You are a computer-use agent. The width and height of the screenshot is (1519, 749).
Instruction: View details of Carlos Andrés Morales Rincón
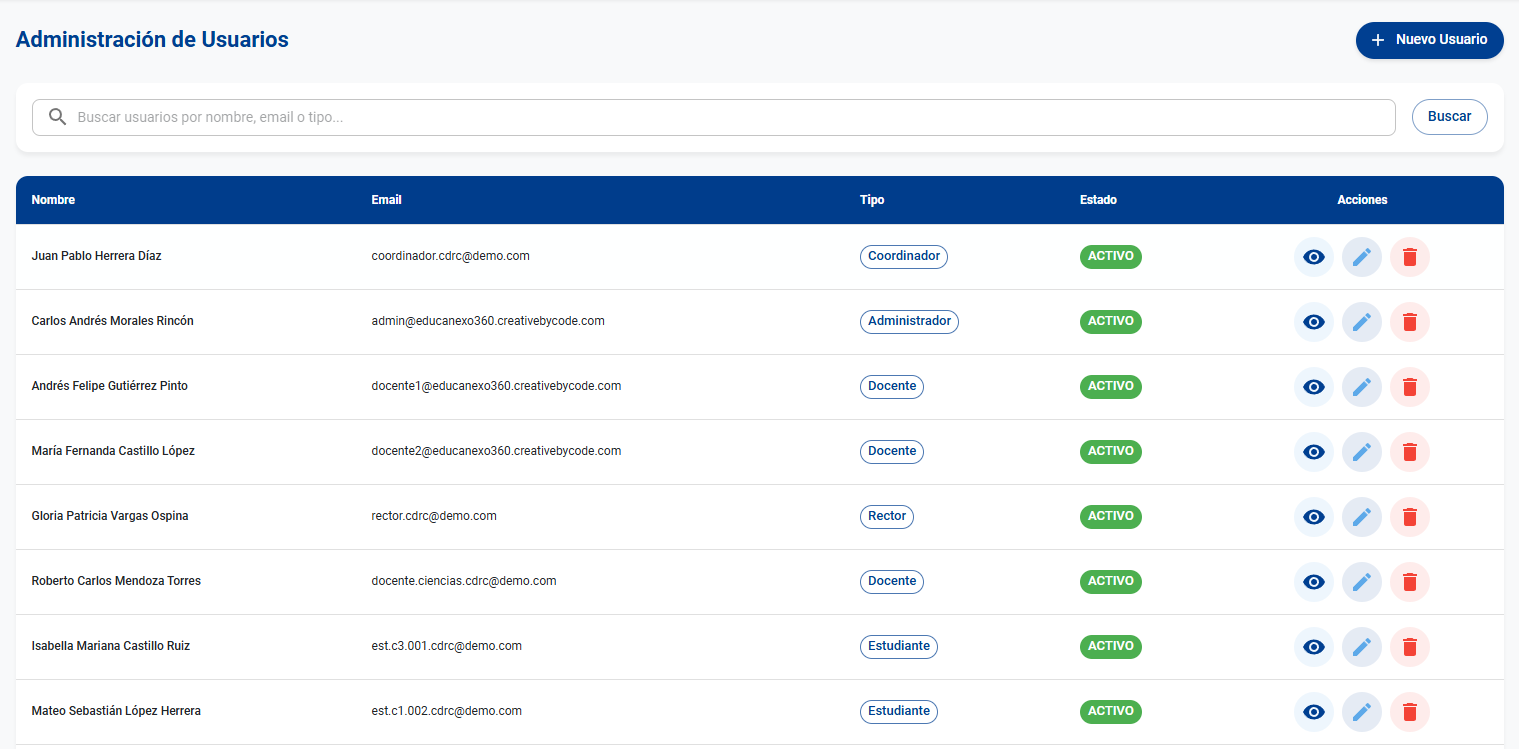point(1314,322)
